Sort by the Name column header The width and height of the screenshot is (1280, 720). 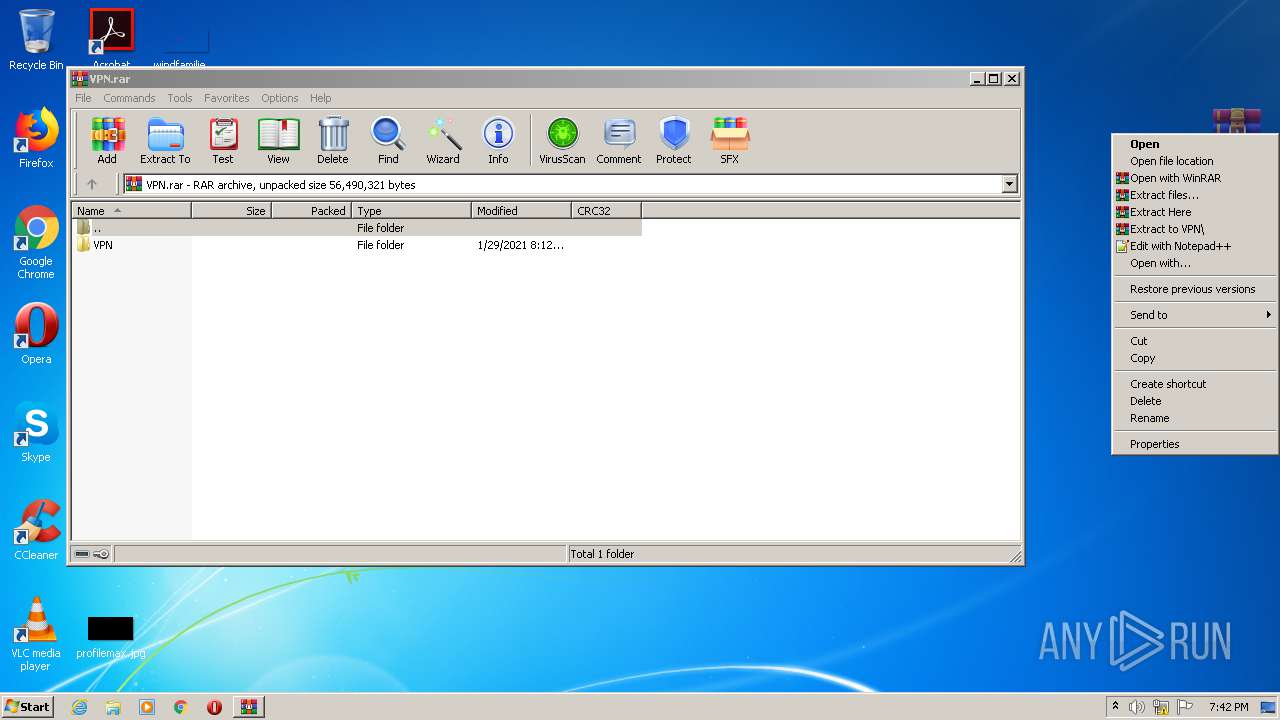[x=131, y=211]
